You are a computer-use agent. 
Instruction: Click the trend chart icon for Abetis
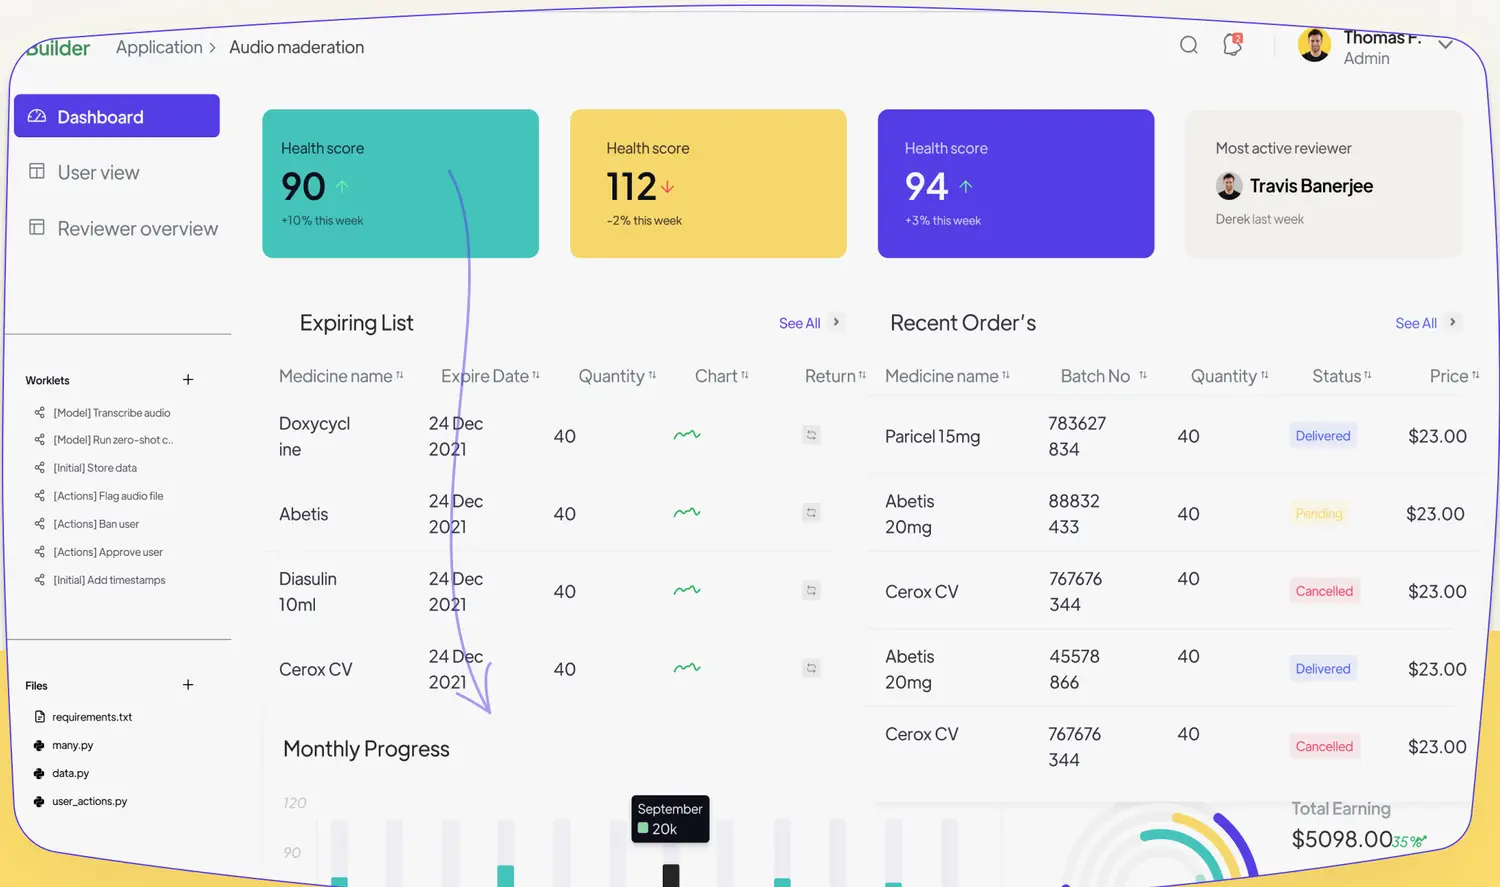(x=687, y=513)
